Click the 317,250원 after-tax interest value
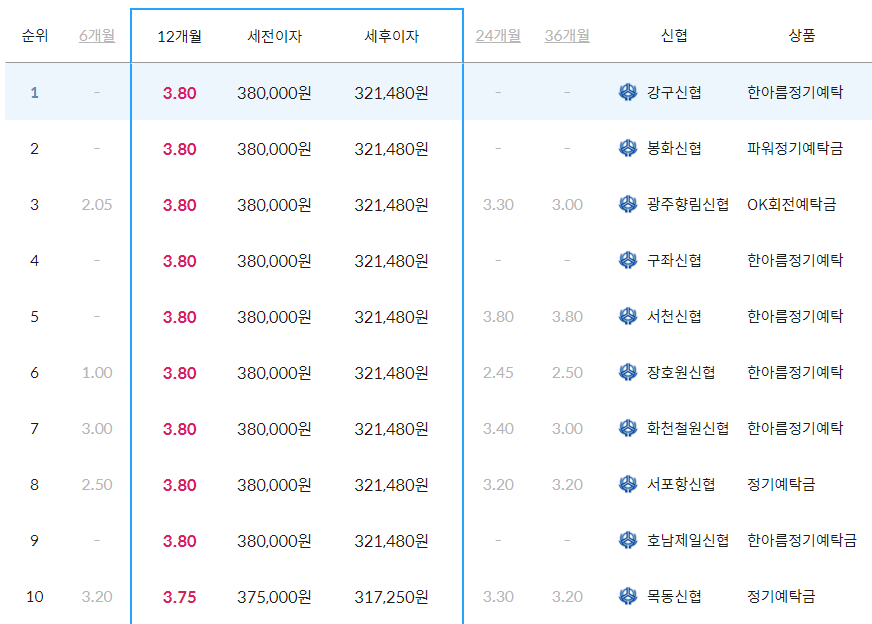 (x=391, y=597)
